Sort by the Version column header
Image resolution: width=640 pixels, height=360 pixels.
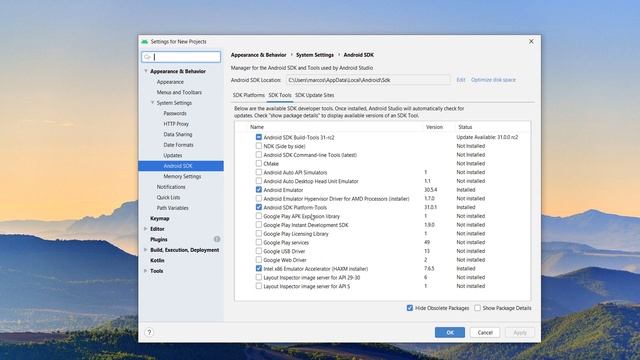pos(434,127)
